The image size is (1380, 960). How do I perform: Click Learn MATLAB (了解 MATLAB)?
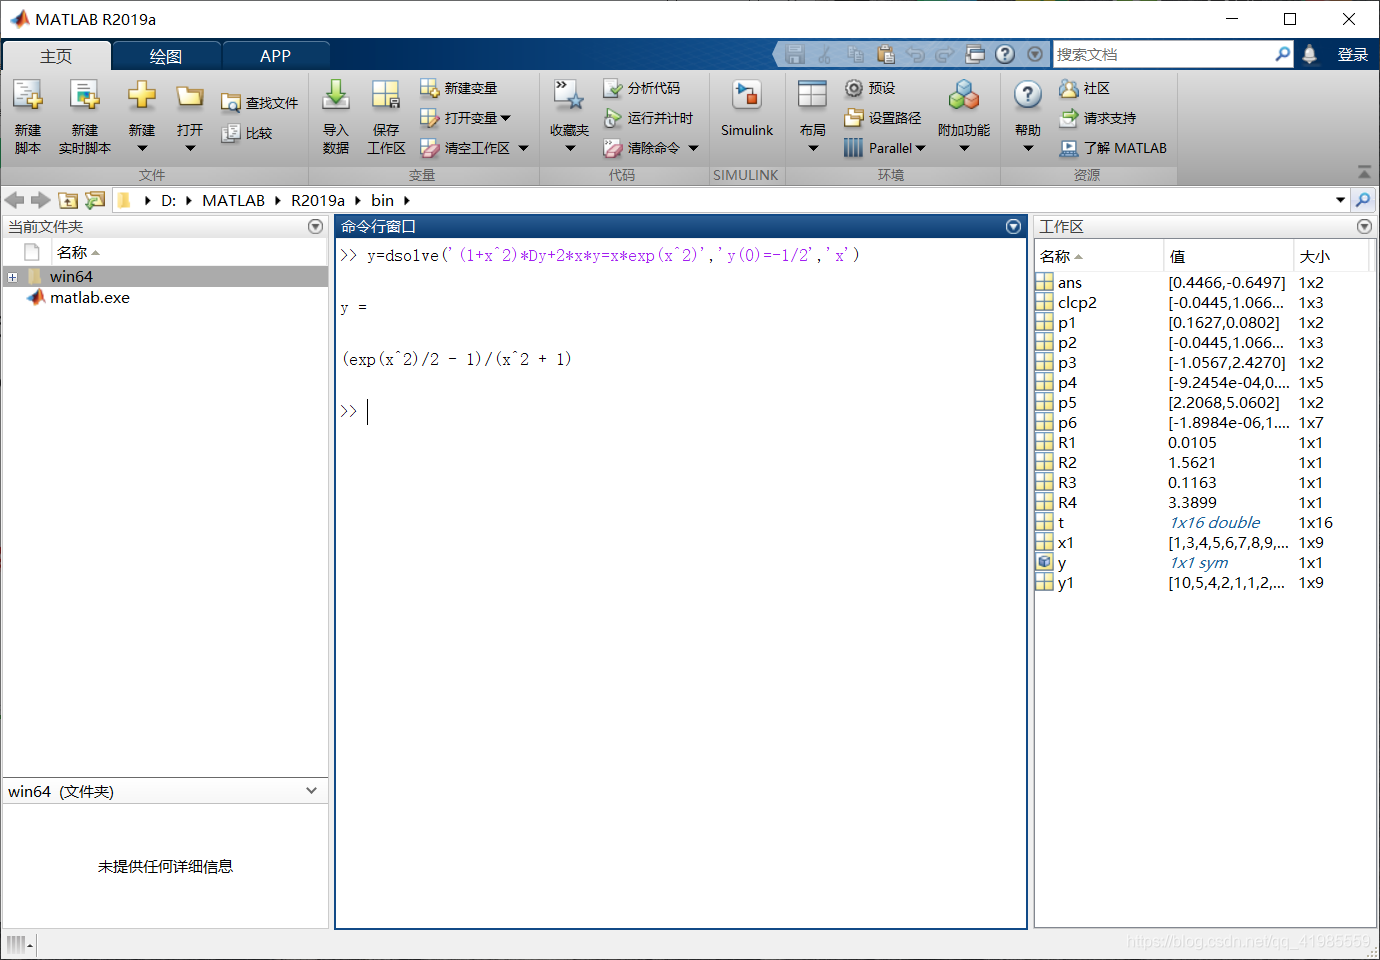pyautogui.click(x=1113, y=148)
